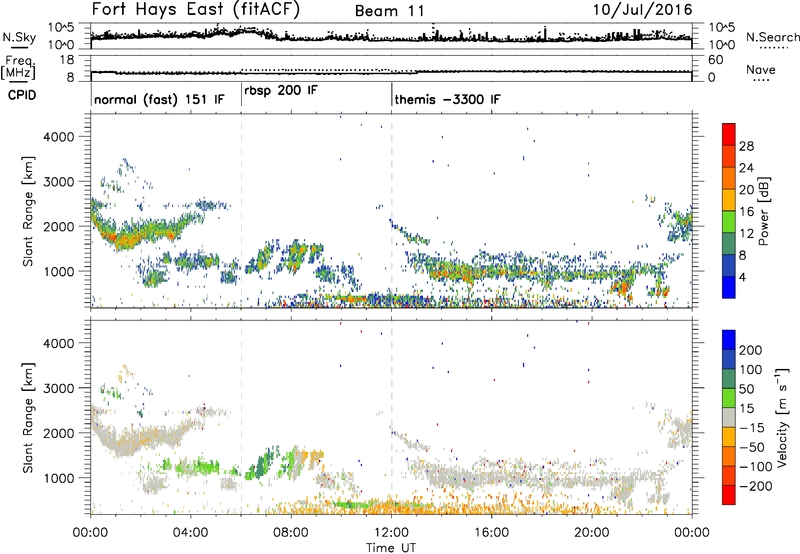Click the '20:00' time tick label

(592, 532)
